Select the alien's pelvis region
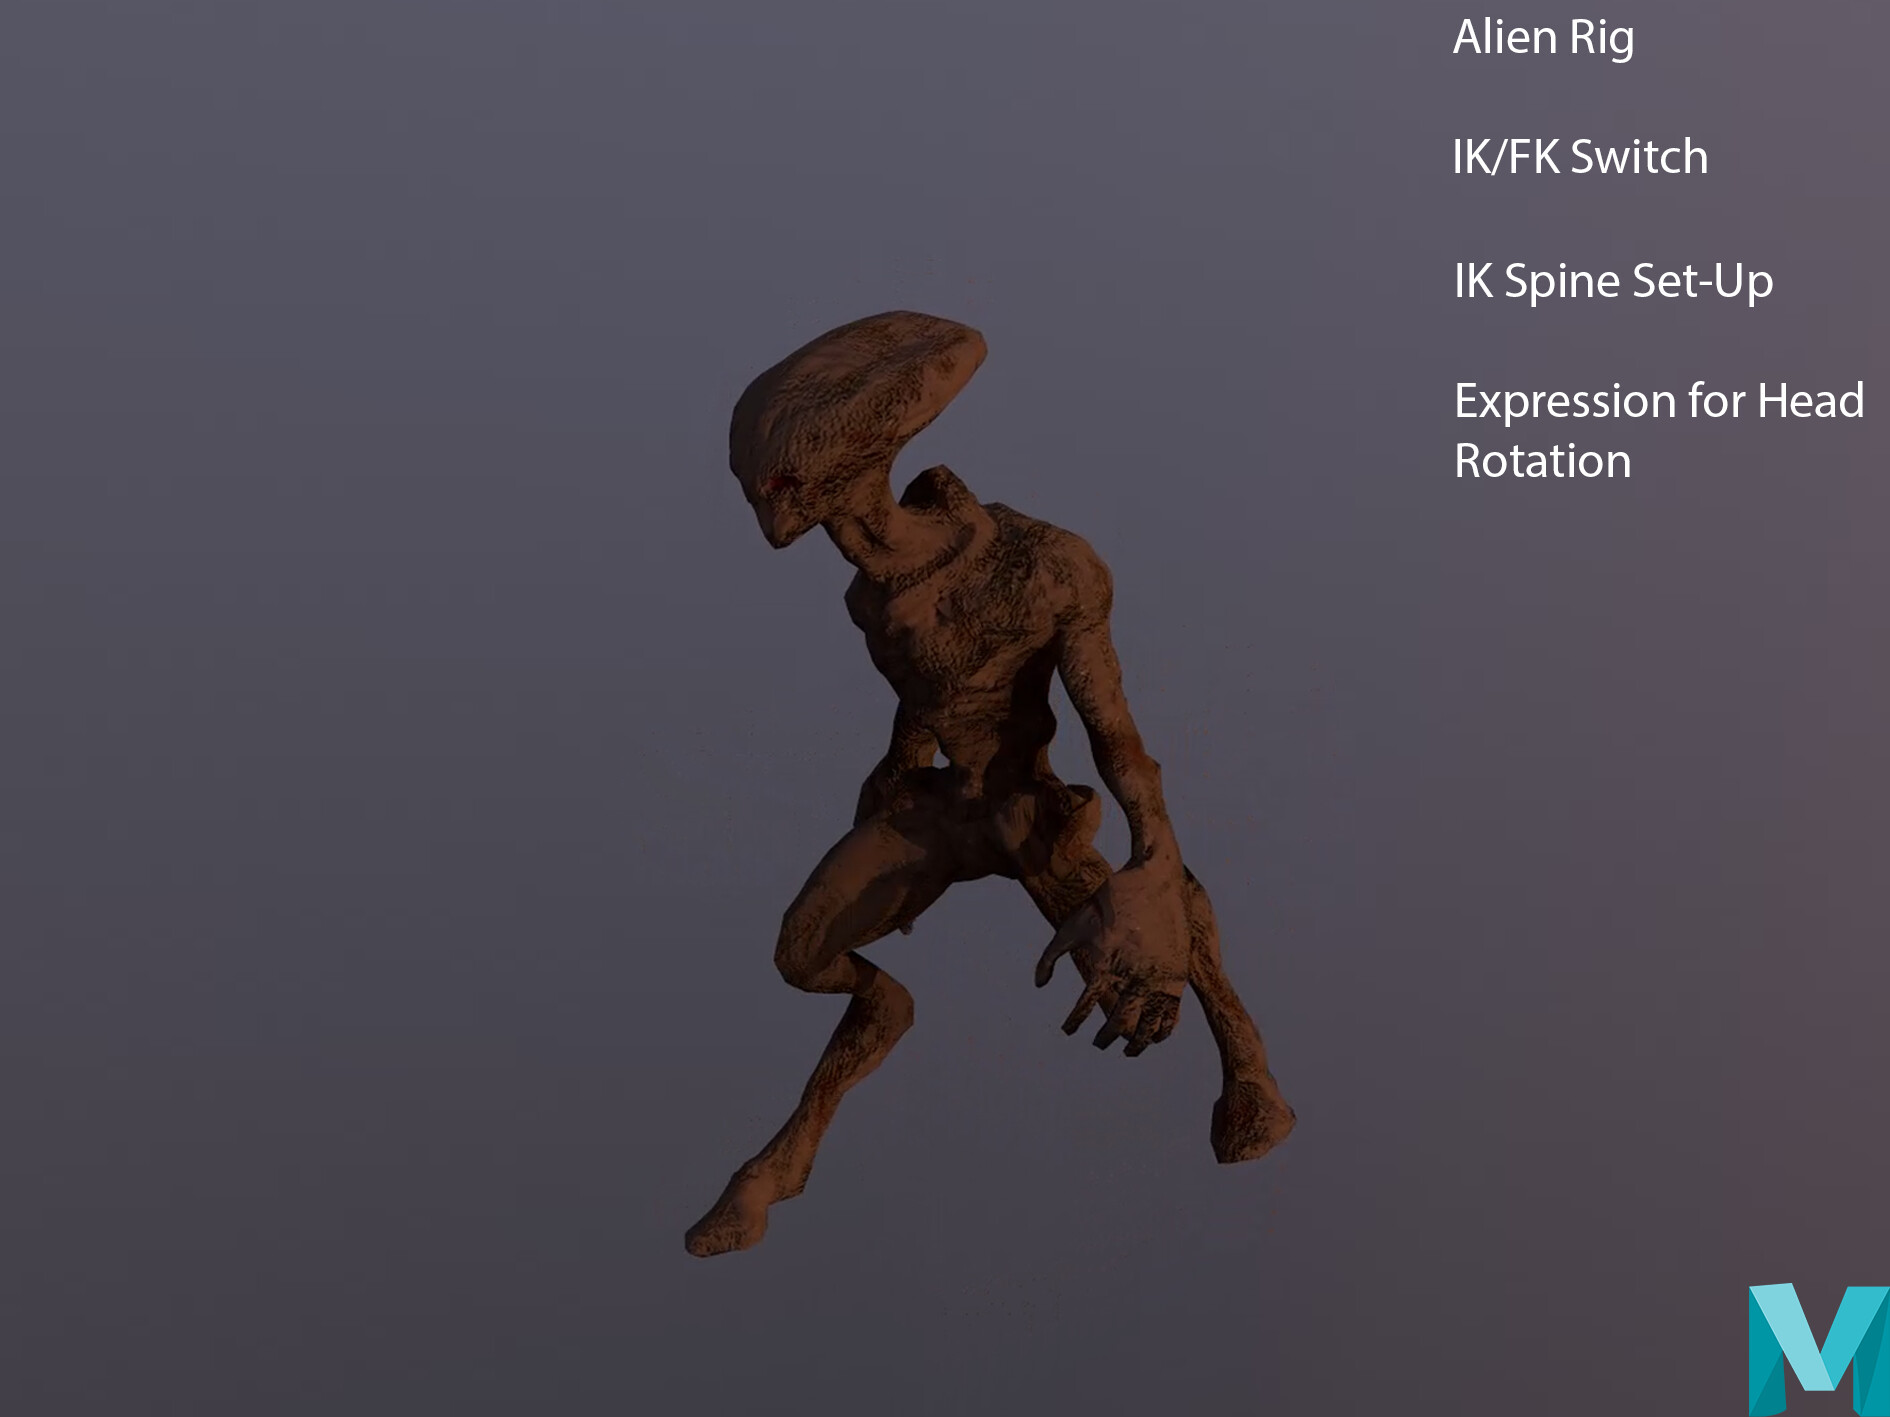This screenshot has height=1417, width=1890. 960,800
